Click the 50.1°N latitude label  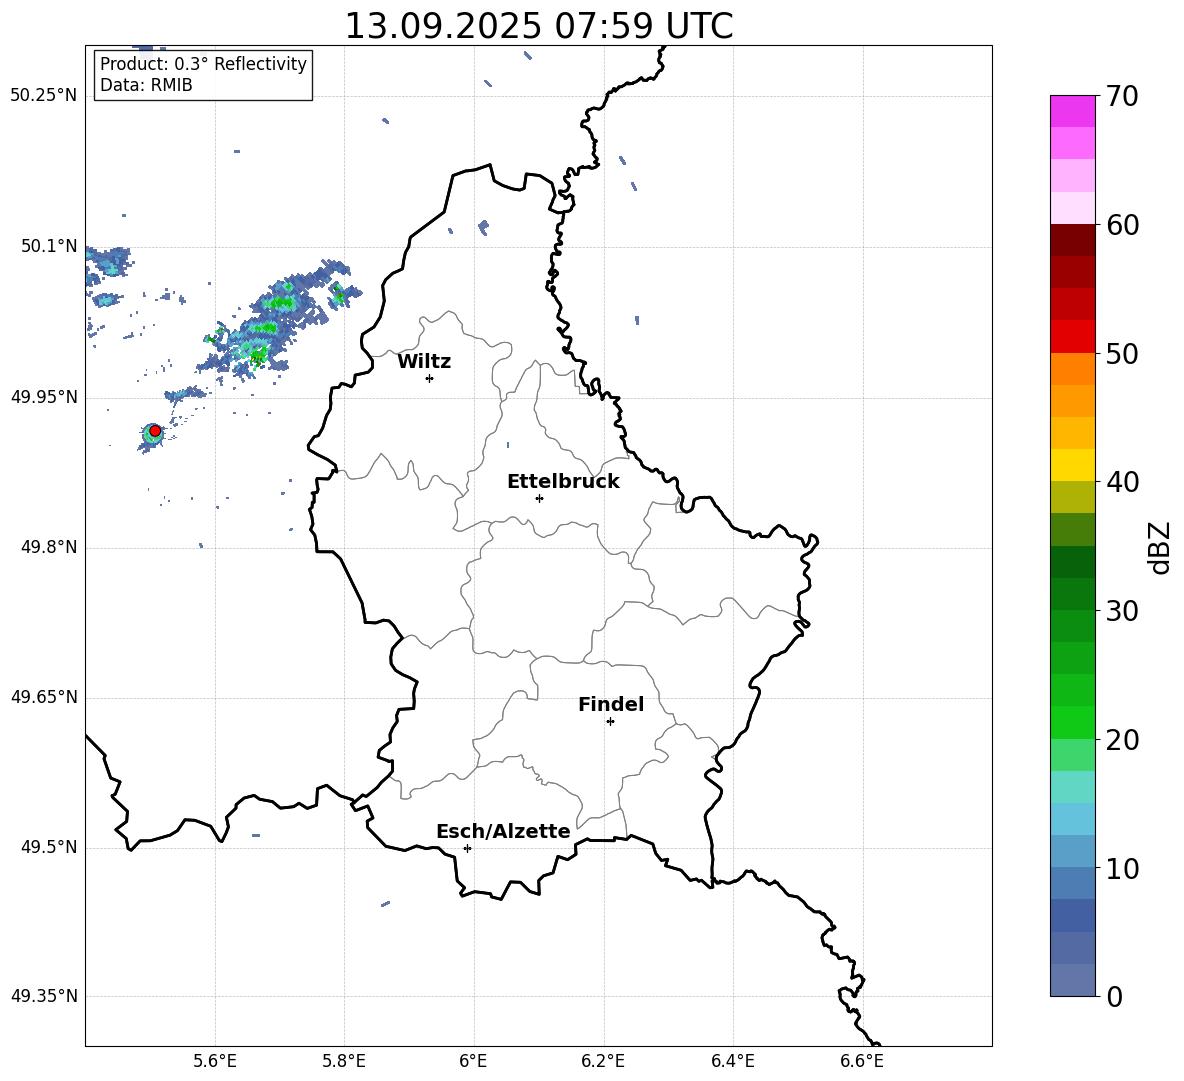[x=49, y=247]
